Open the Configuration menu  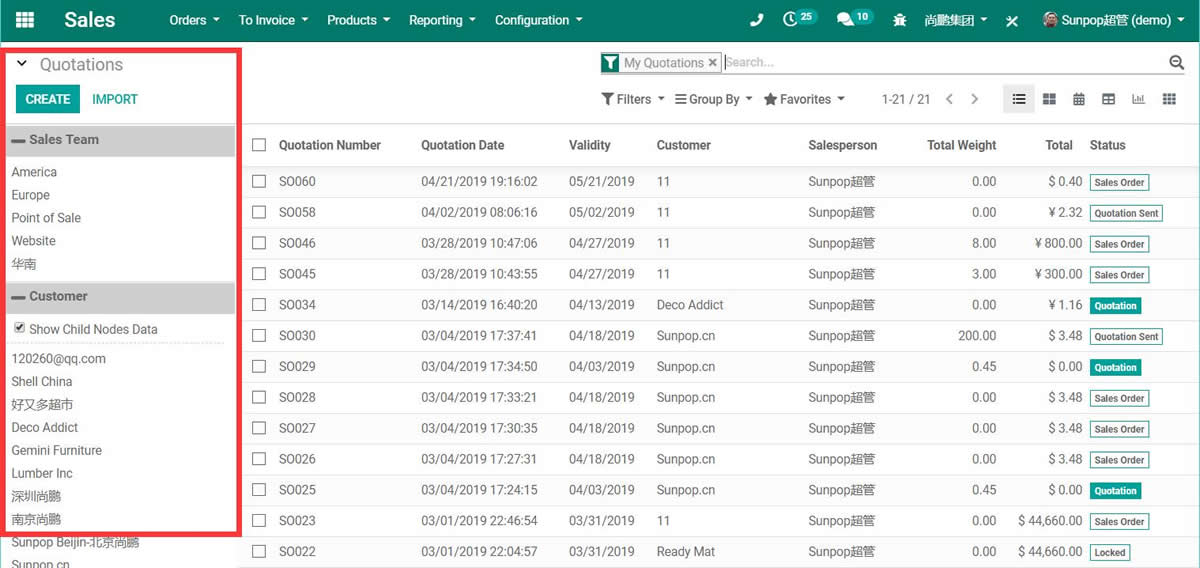(538, 20)
